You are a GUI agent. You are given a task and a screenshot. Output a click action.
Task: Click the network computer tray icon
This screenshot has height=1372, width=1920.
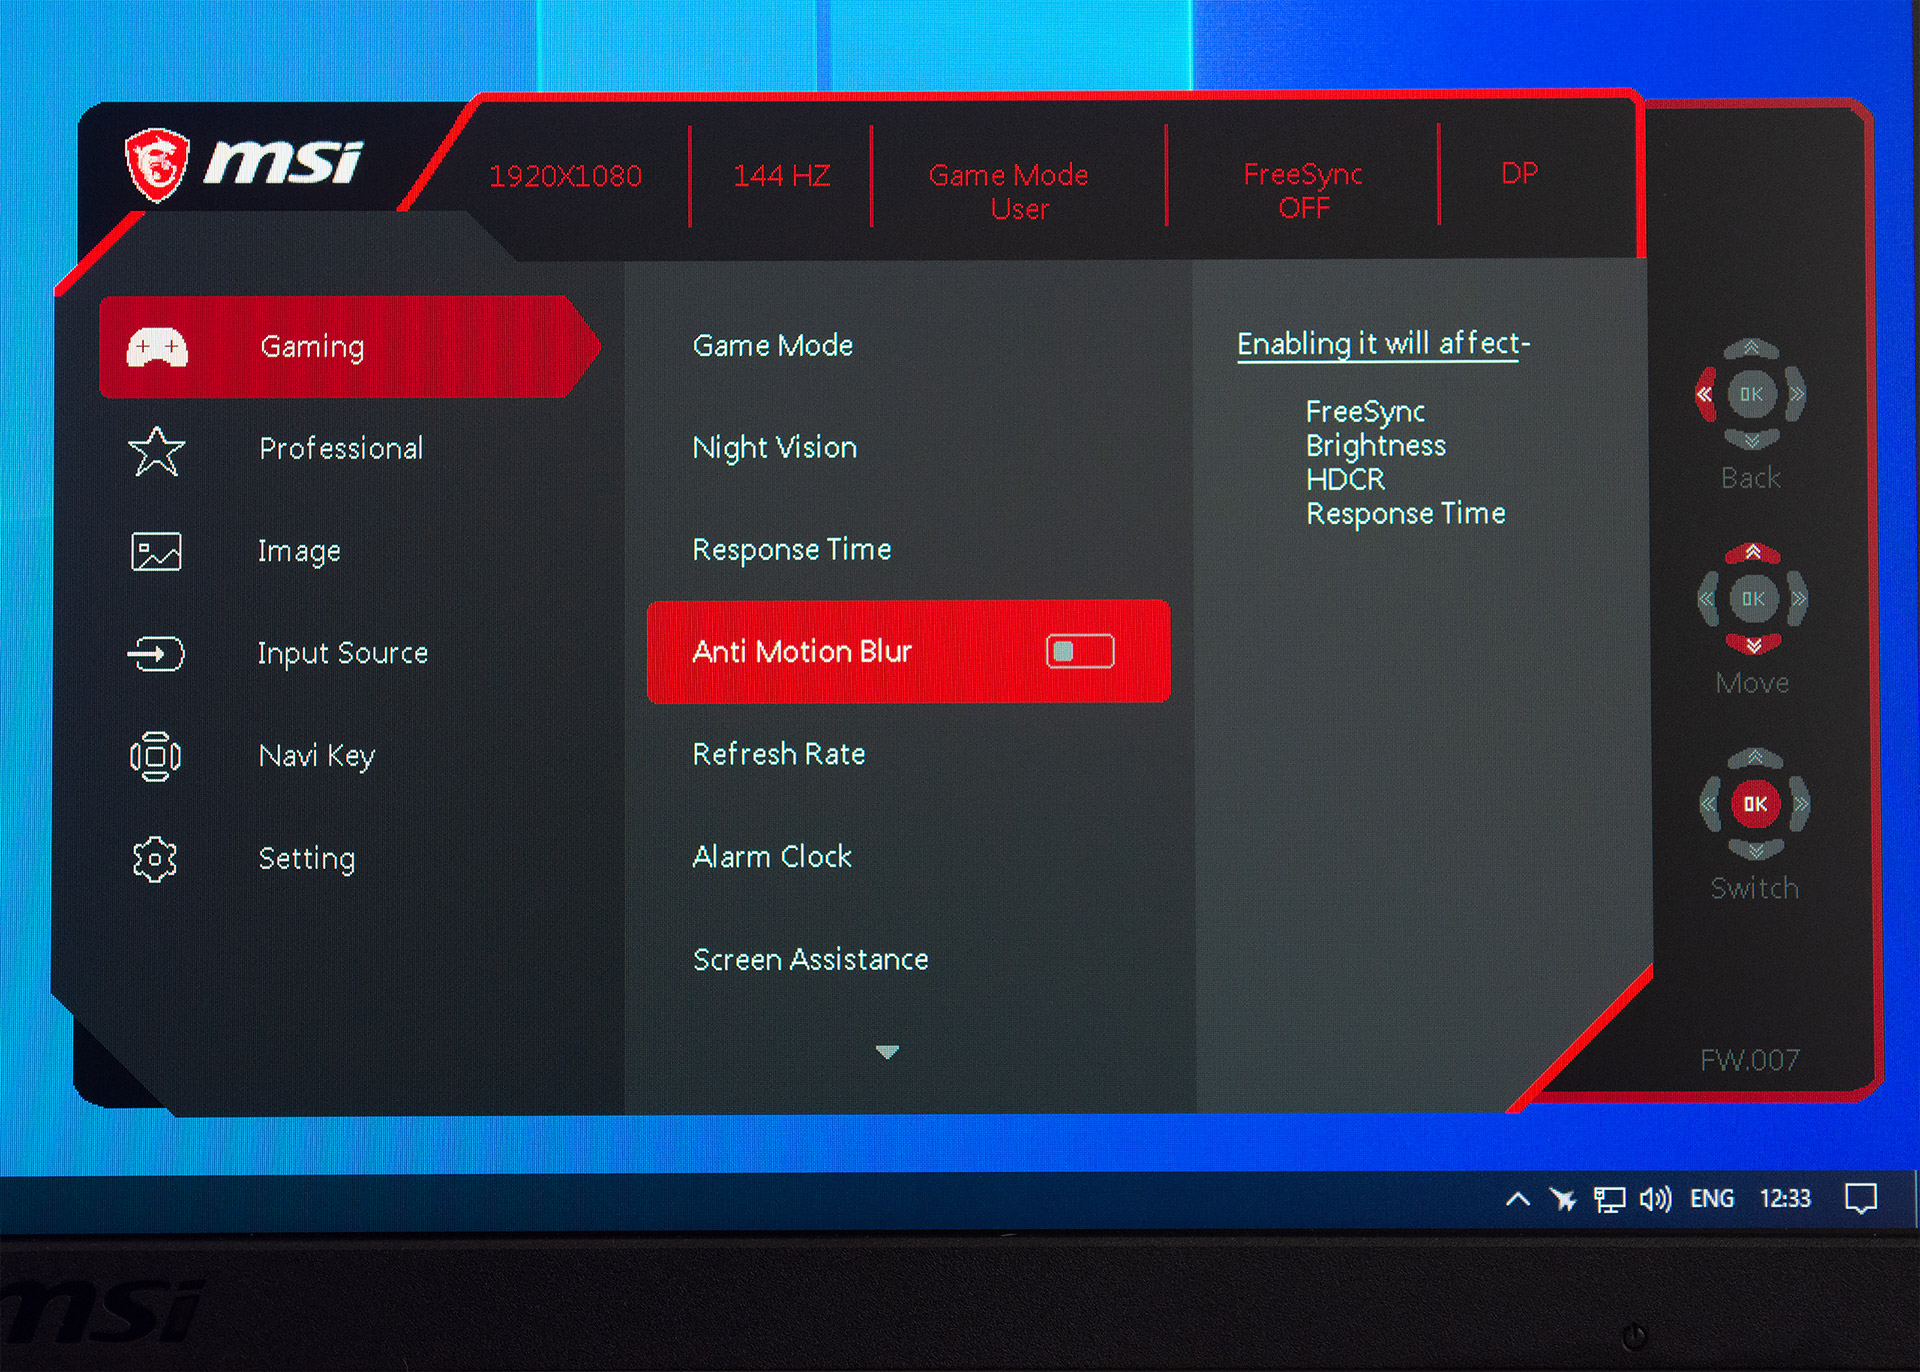click(x=1609, y=1199)
